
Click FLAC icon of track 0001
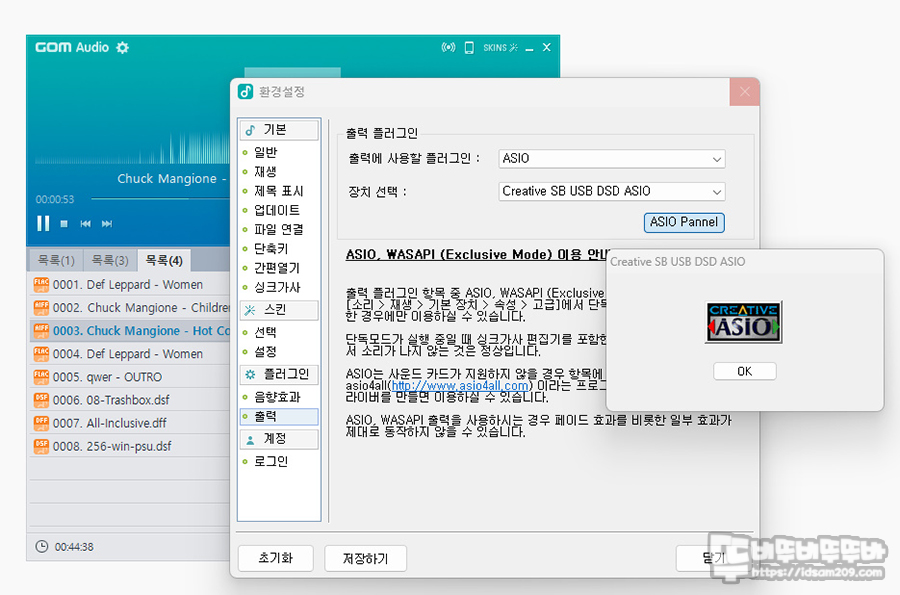(x=41, y=285)
